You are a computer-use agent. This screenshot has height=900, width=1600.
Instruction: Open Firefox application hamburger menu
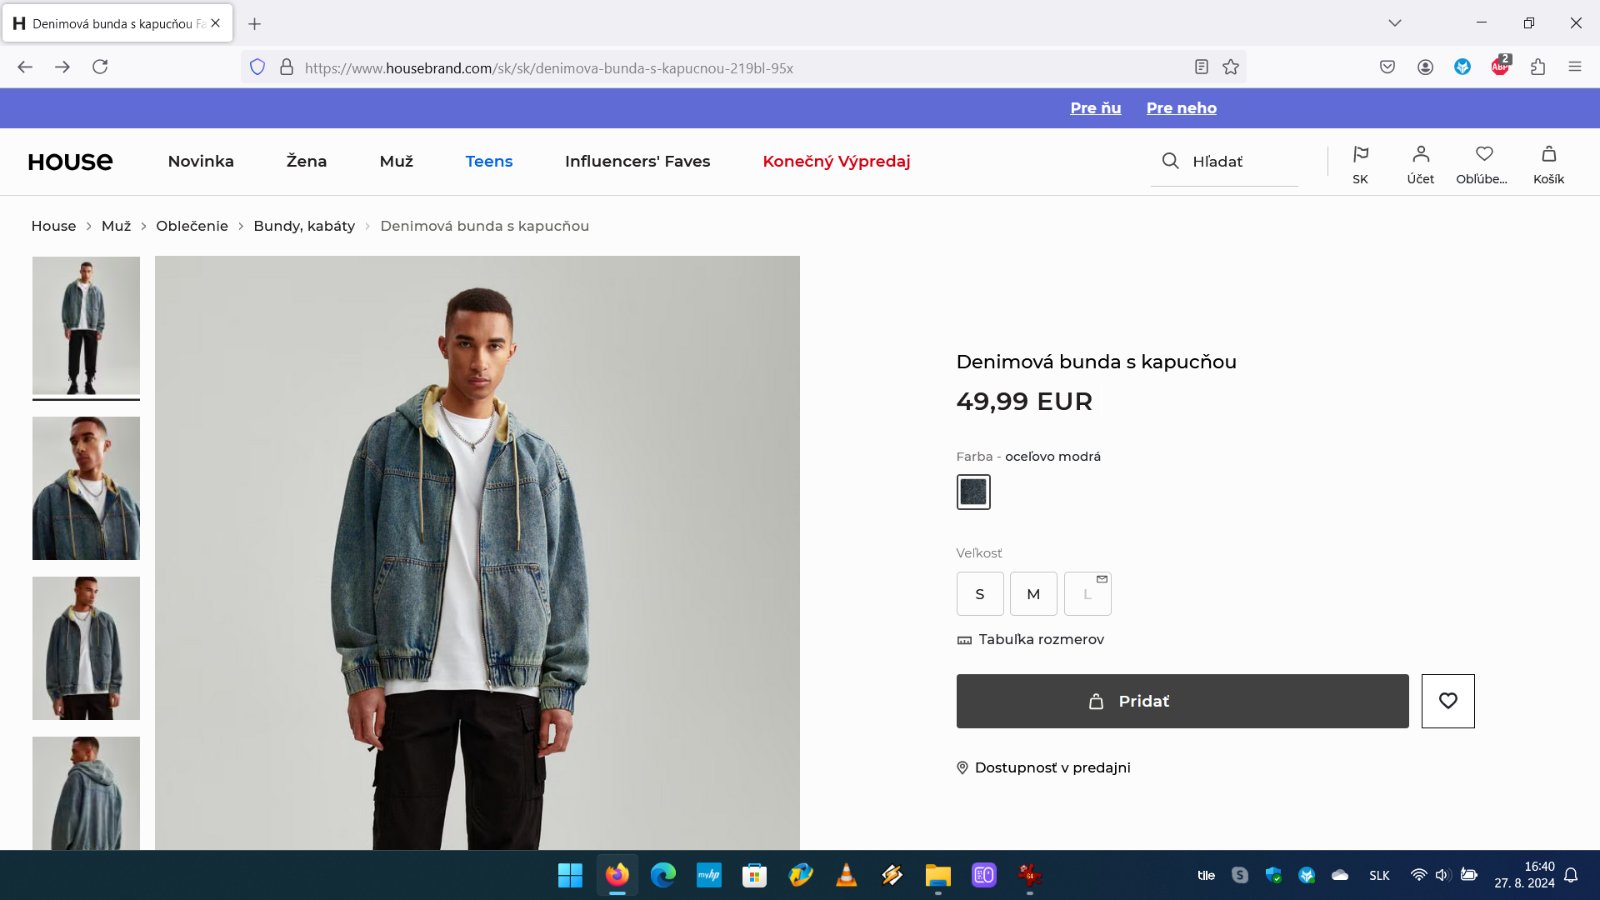click(x=1575, y=67)
